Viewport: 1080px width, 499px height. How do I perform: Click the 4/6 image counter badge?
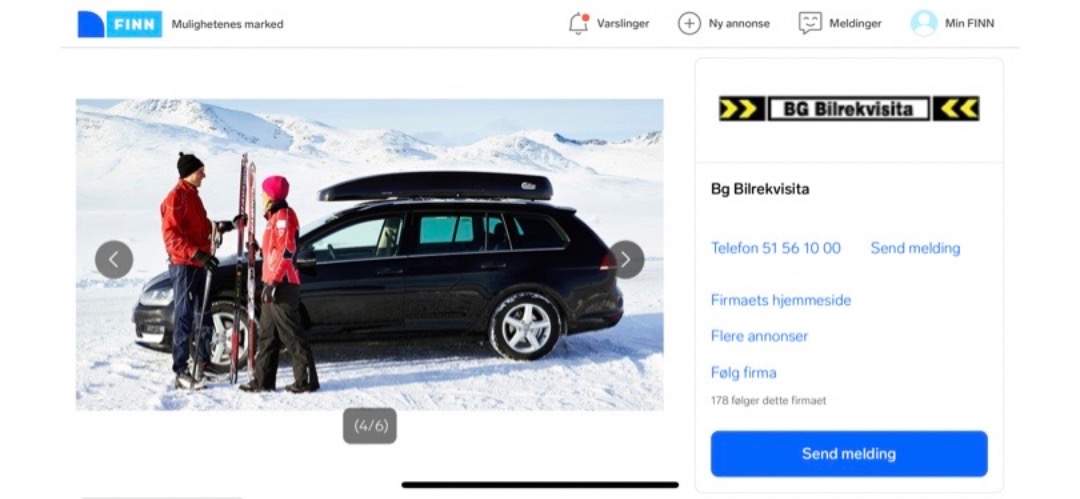370,426
